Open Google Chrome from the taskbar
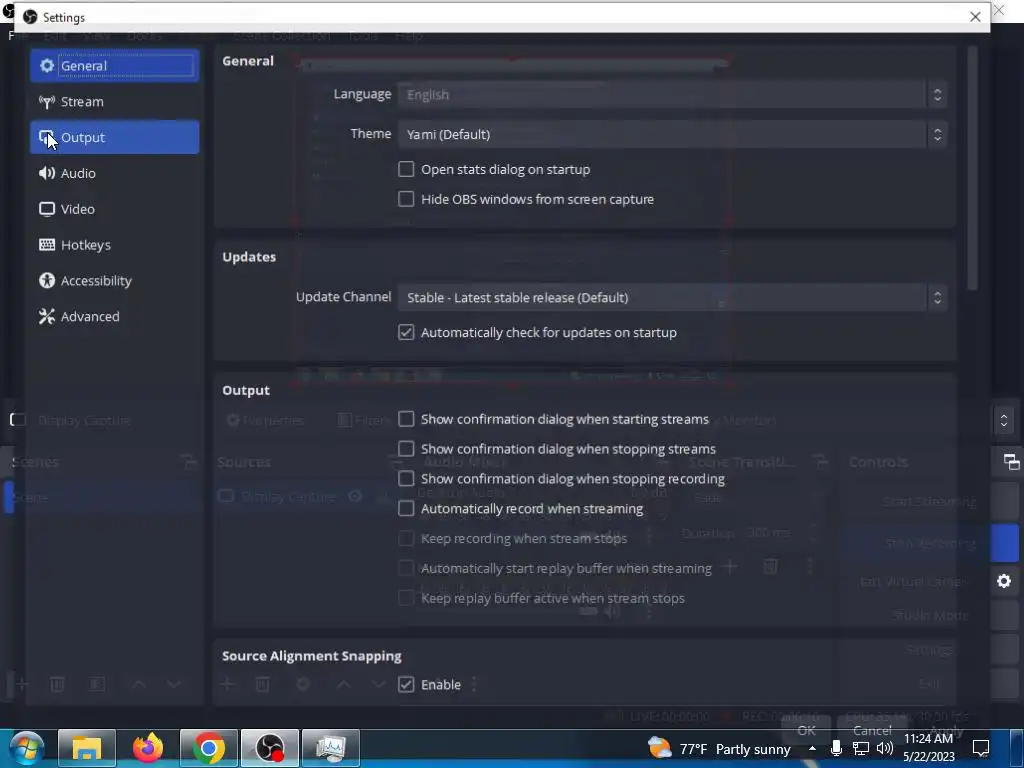The width and height of the screenshot is (1024, 768). (x=208, y=748)
